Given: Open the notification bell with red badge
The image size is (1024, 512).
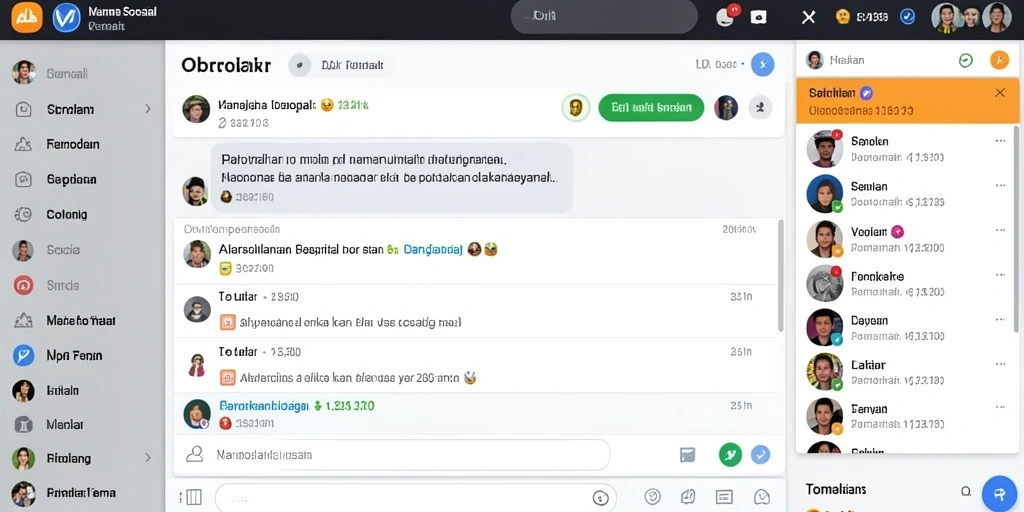Looking at the screenshot, I should point(726,16).
